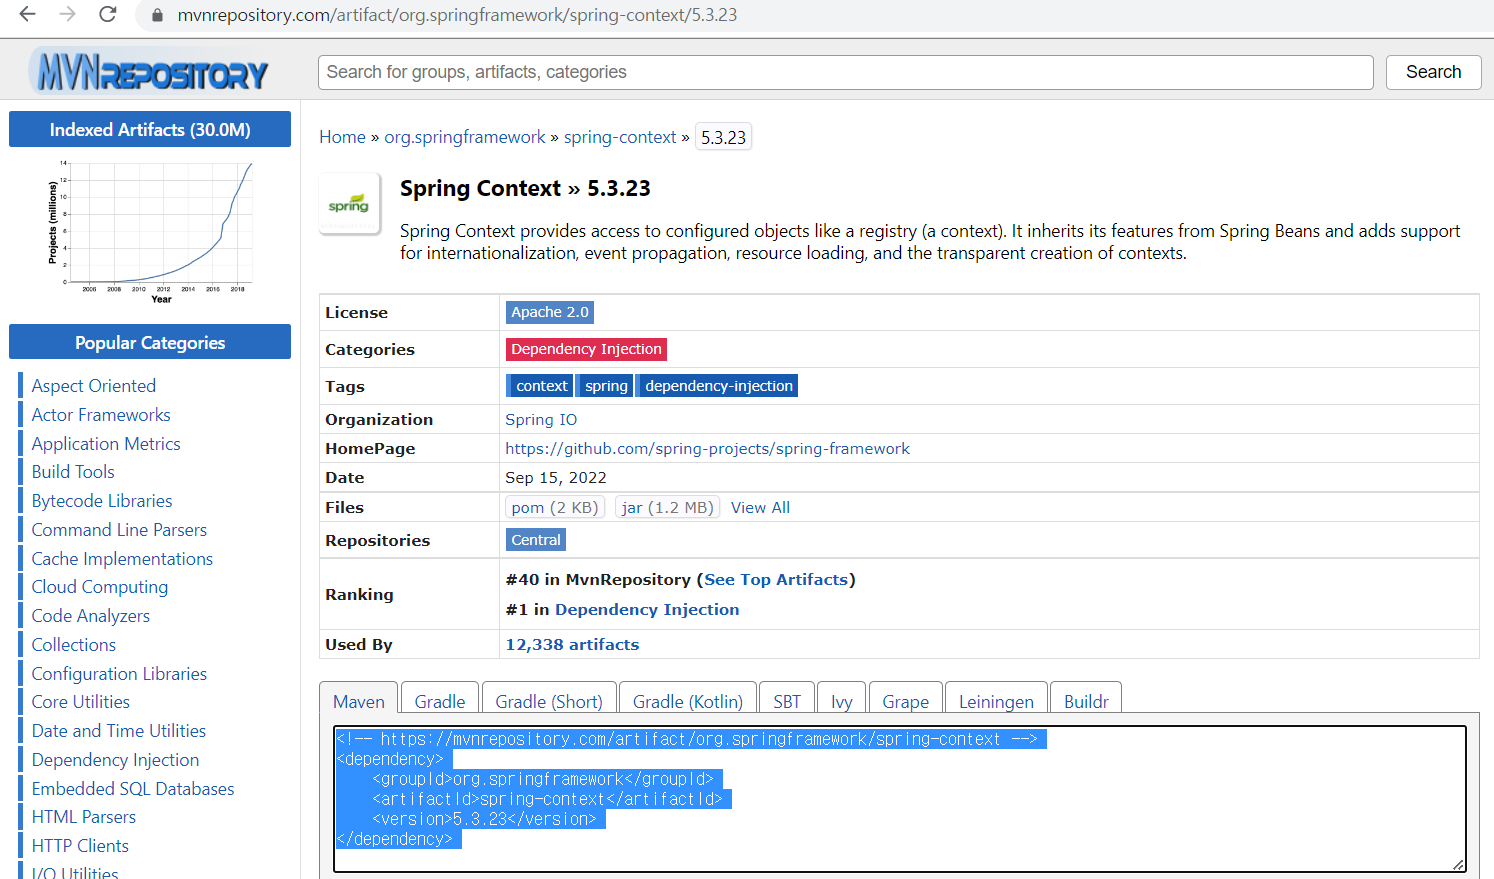
Task: Switch to the Maven tab
Action: pos(359,701)
